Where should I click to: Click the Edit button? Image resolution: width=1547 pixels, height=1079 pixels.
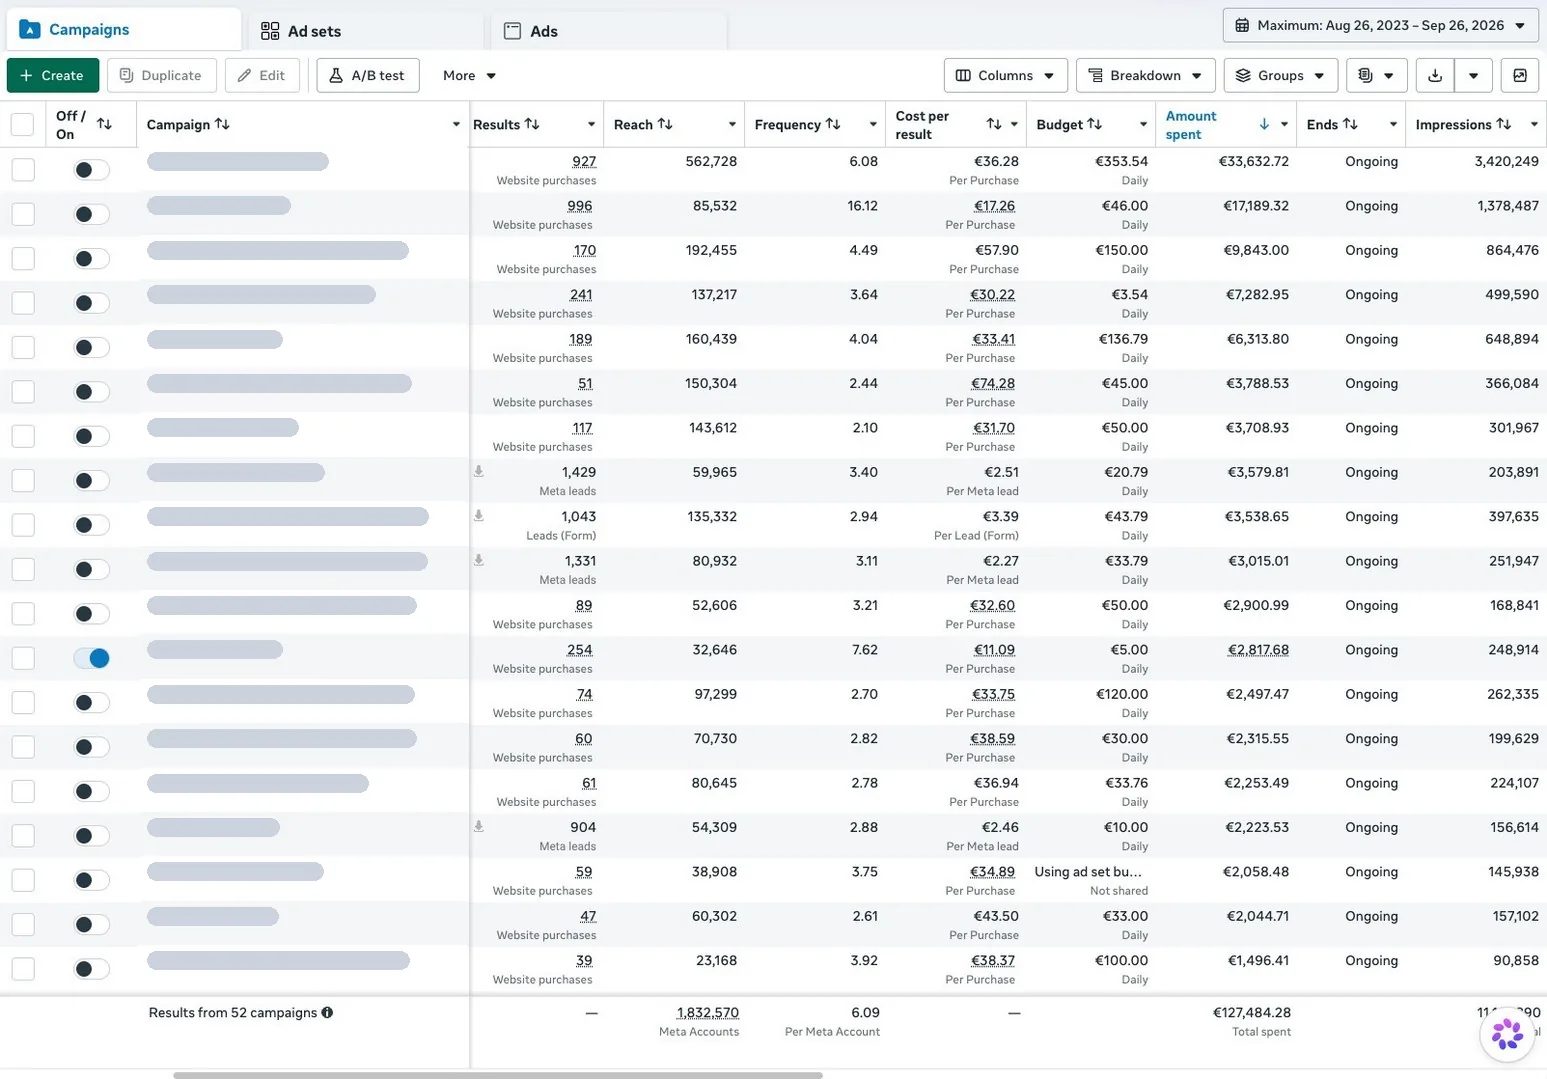[x=262, y=75]
